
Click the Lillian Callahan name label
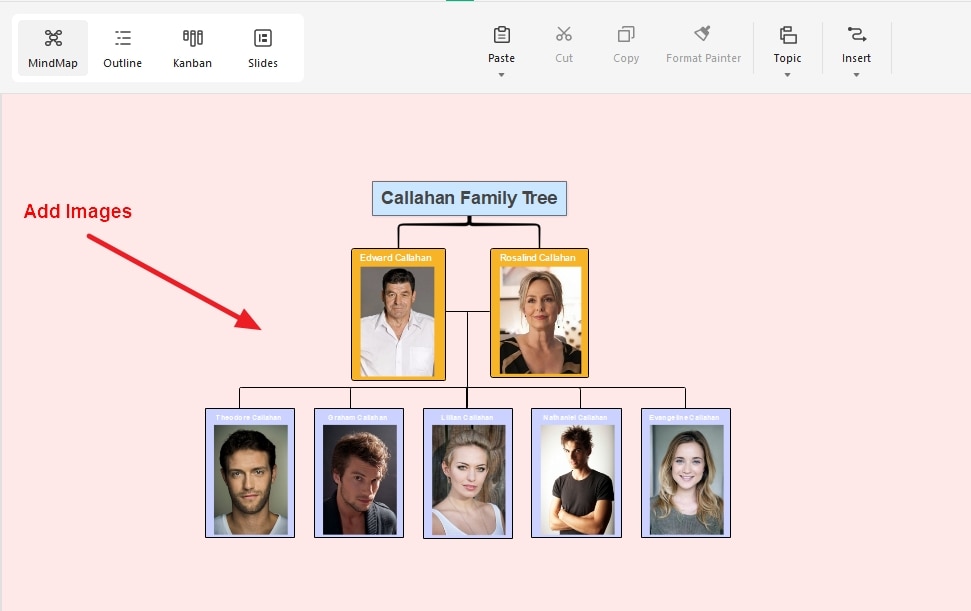(x=467, y=417)
